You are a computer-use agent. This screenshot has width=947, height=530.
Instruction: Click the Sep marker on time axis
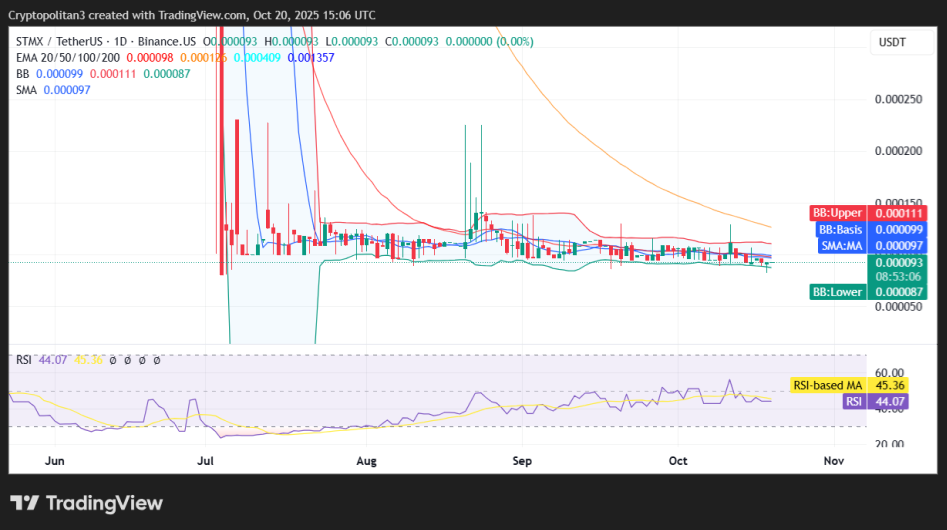tap(518, 461)
